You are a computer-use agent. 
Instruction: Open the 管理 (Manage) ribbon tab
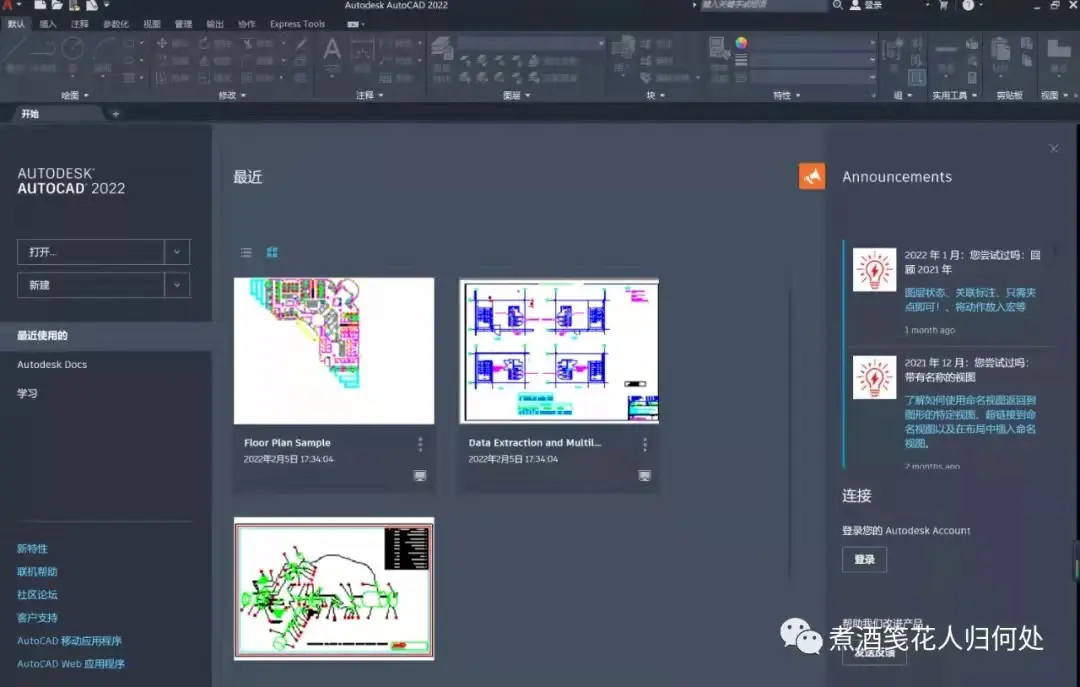pyautogui.click(x=183, y=24)
